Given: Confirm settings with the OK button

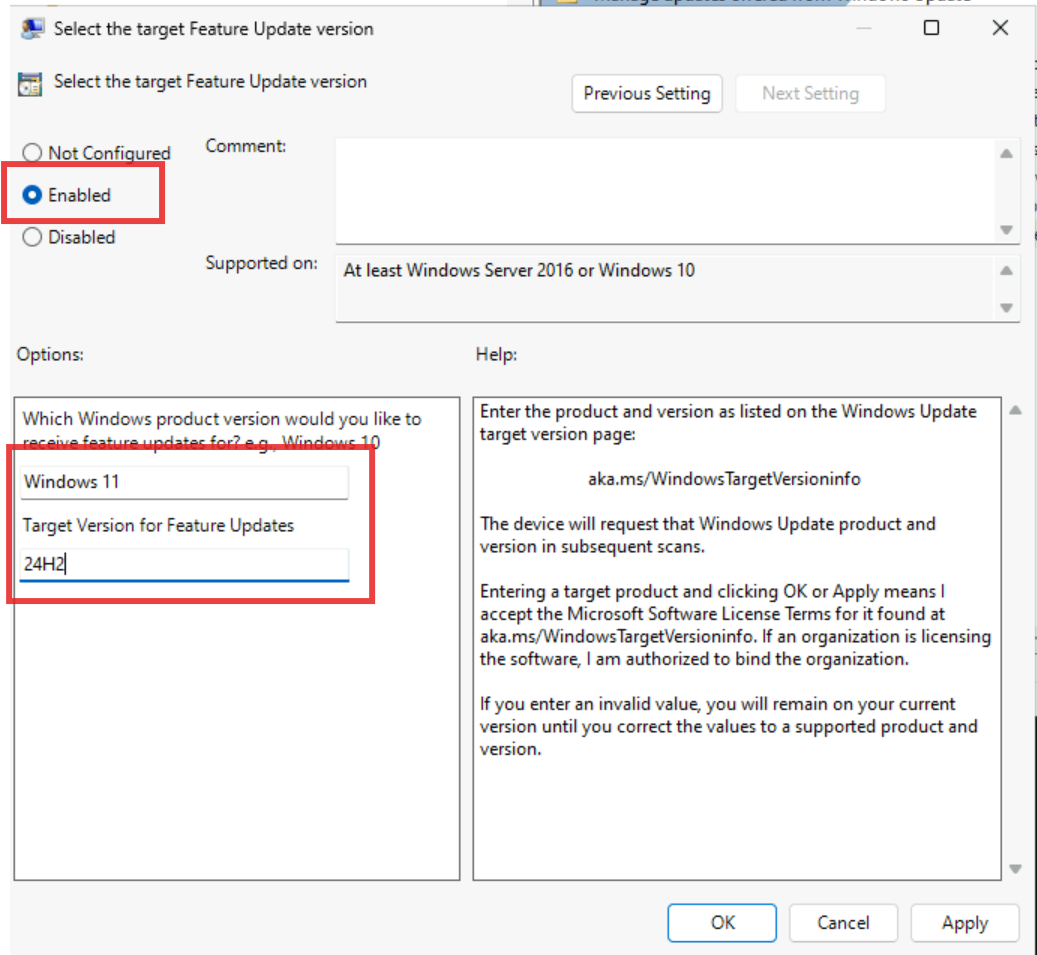Looking at the screenshot, I should [x=721, y=922].
